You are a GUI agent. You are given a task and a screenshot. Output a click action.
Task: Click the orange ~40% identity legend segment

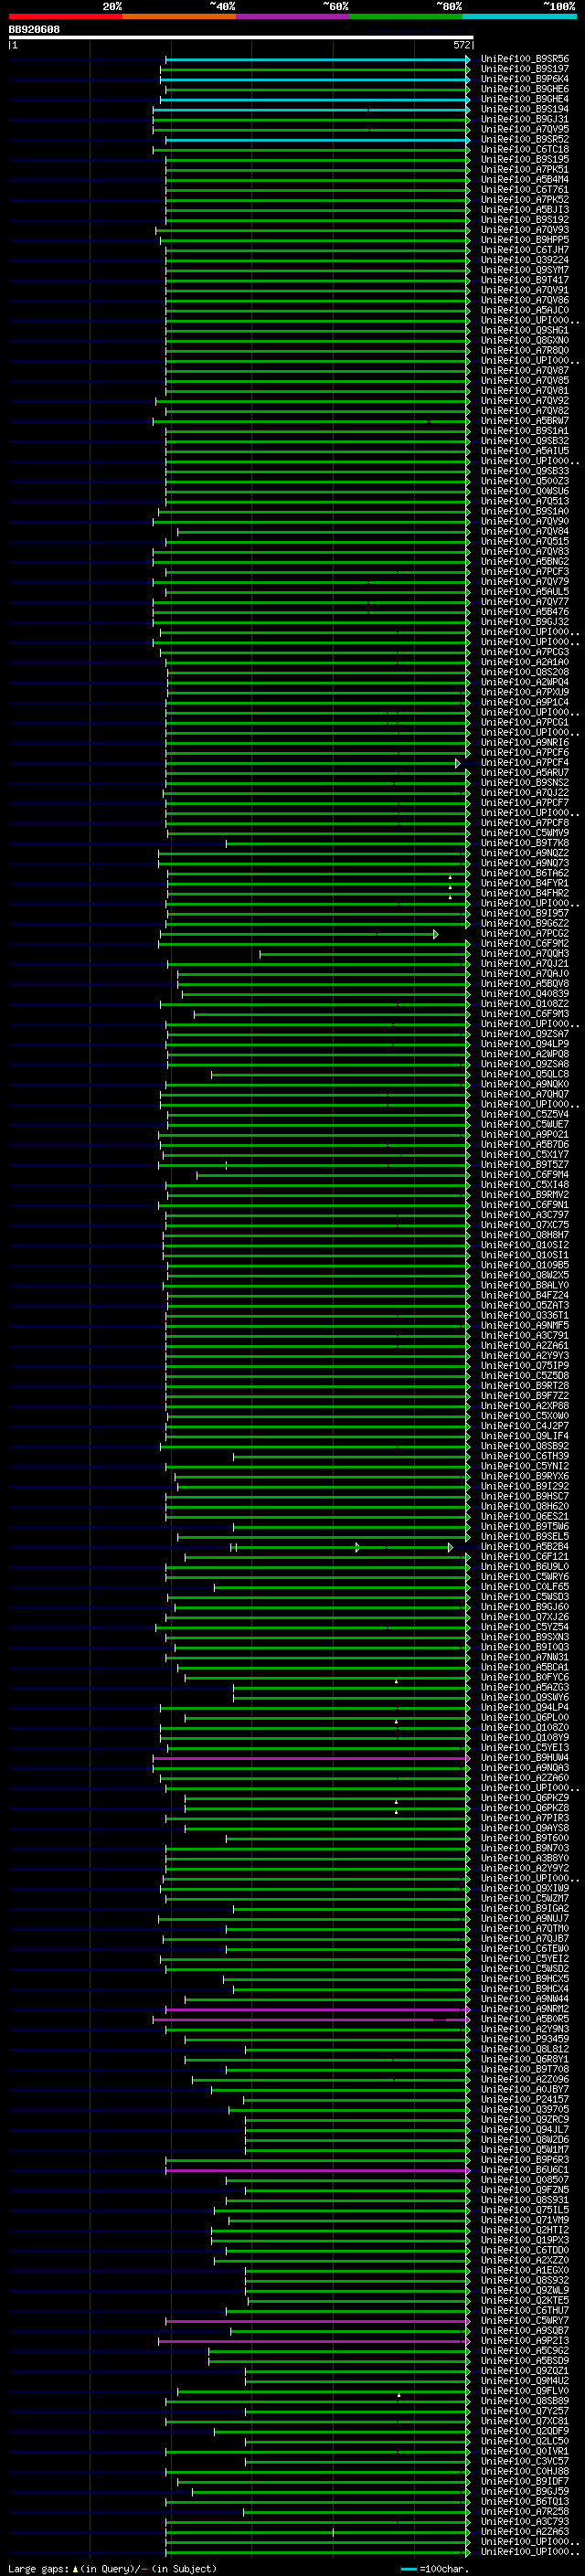pyautogui.click(x=179, y=16)
